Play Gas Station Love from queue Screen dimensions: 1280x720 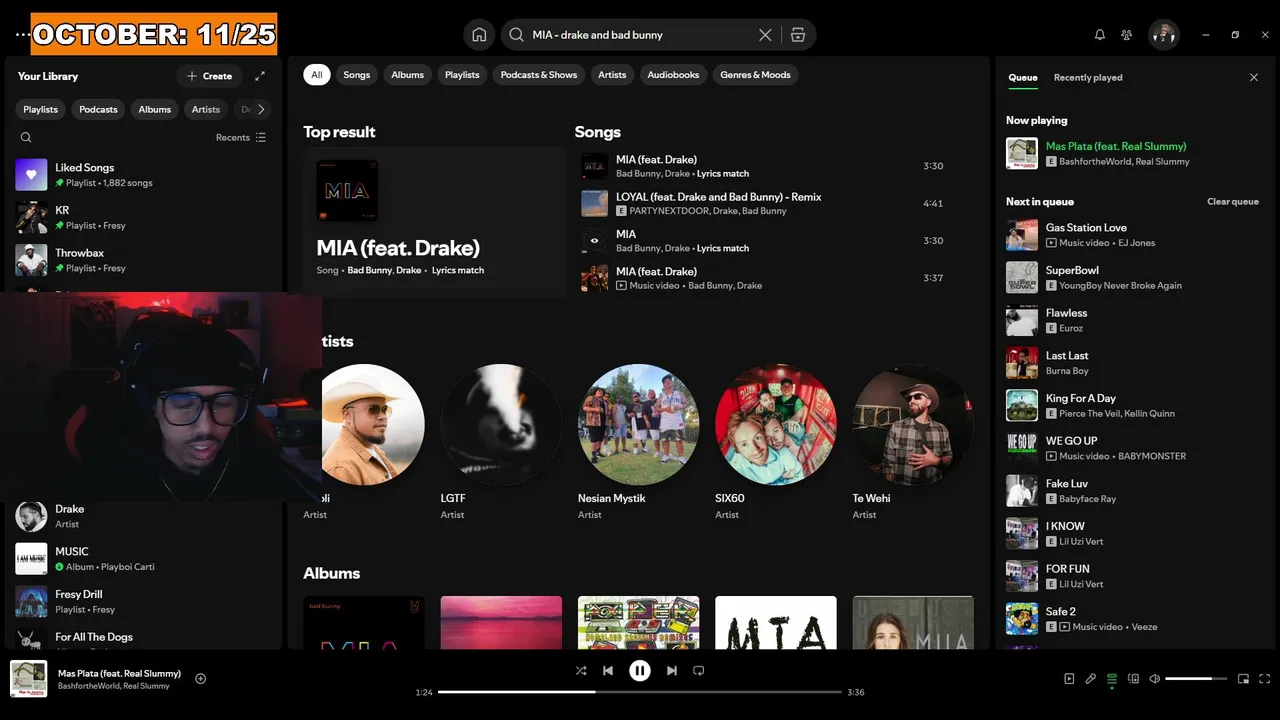[x=1134, y=235]
